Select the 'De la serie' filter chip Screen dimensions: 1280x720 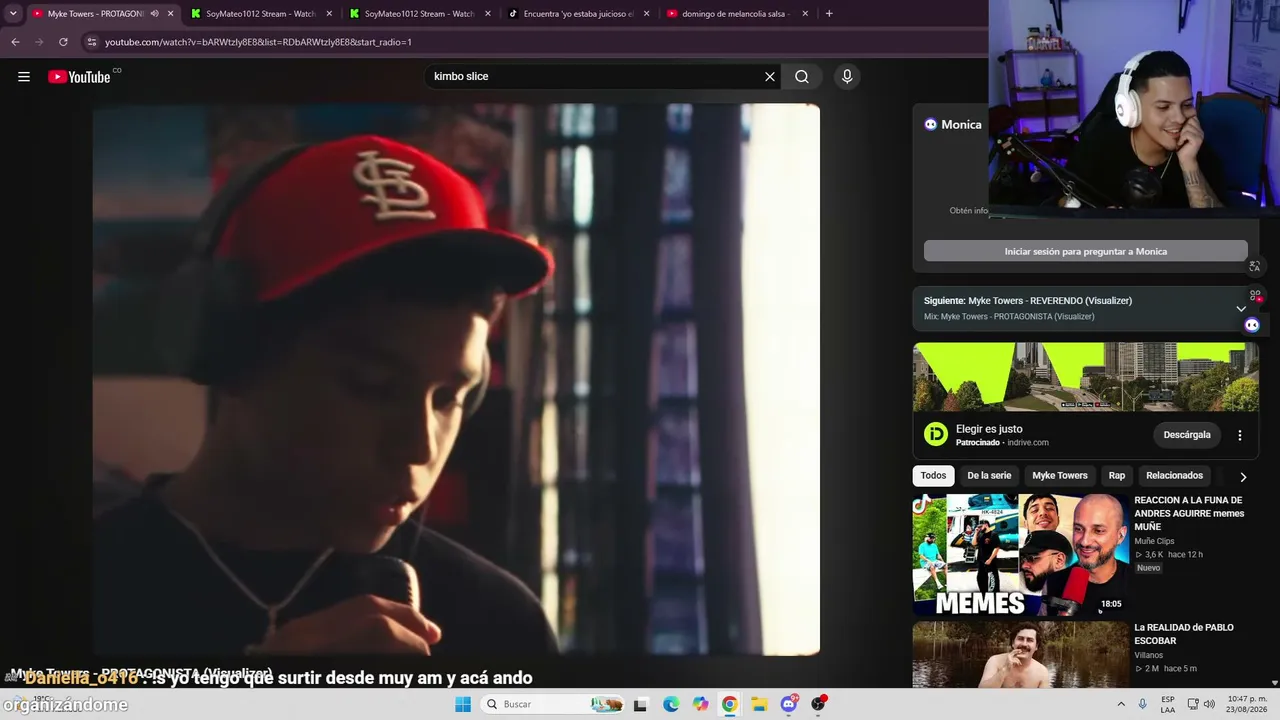click(x=989, y=476)
